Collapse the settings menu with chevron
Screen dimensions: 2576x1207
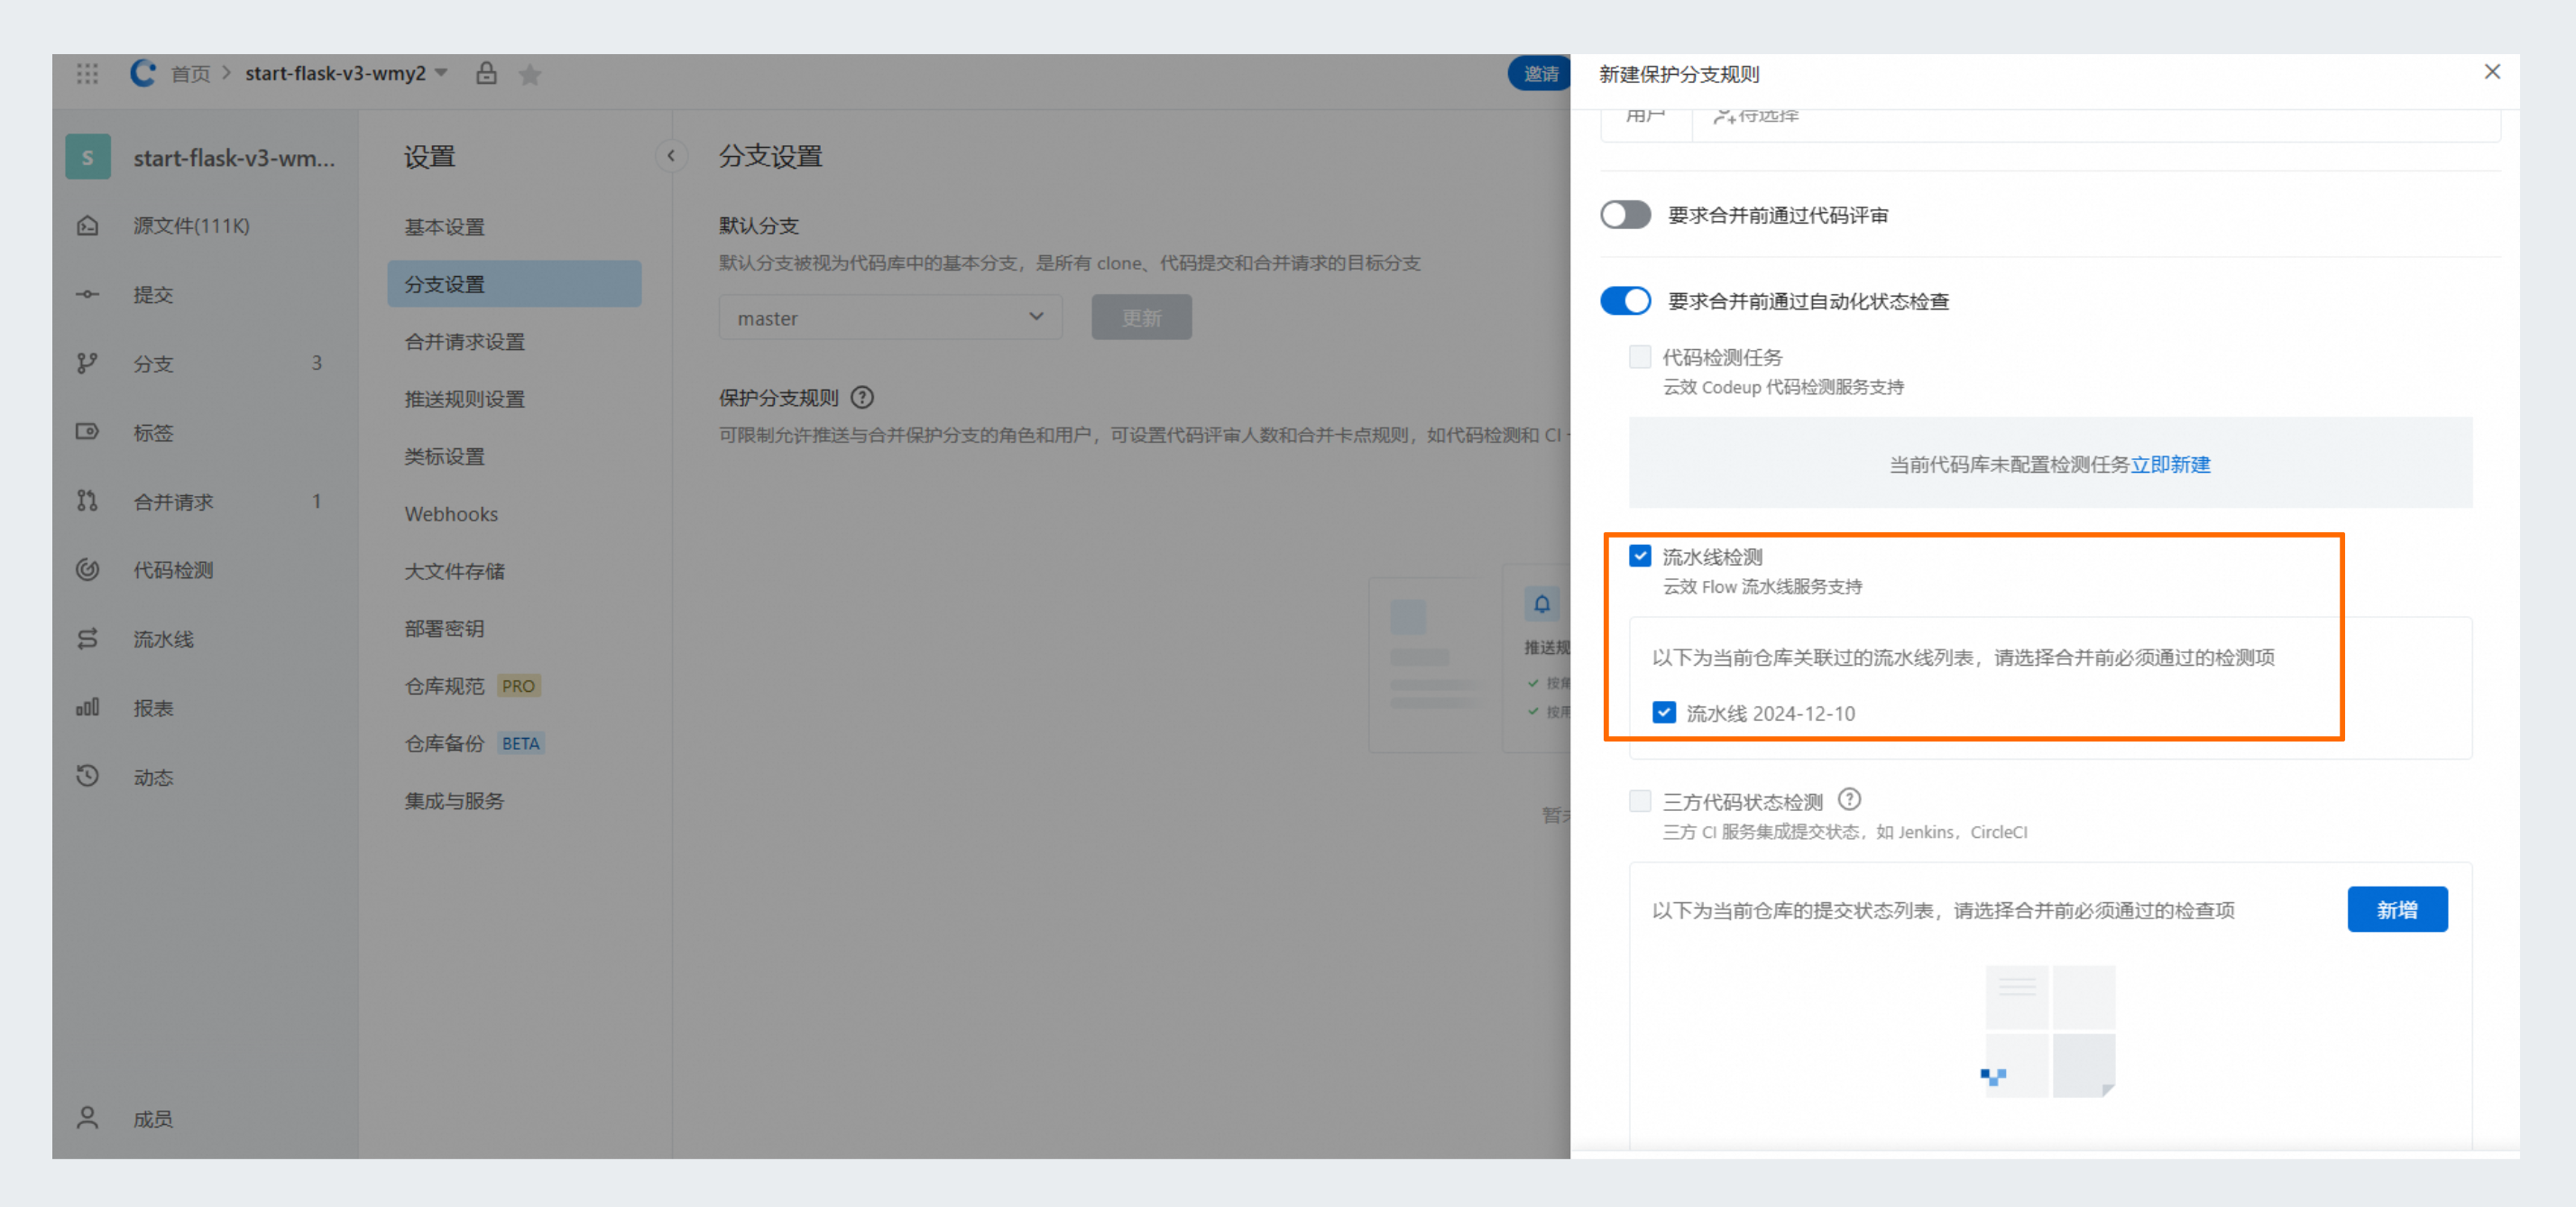click(671, 156)
